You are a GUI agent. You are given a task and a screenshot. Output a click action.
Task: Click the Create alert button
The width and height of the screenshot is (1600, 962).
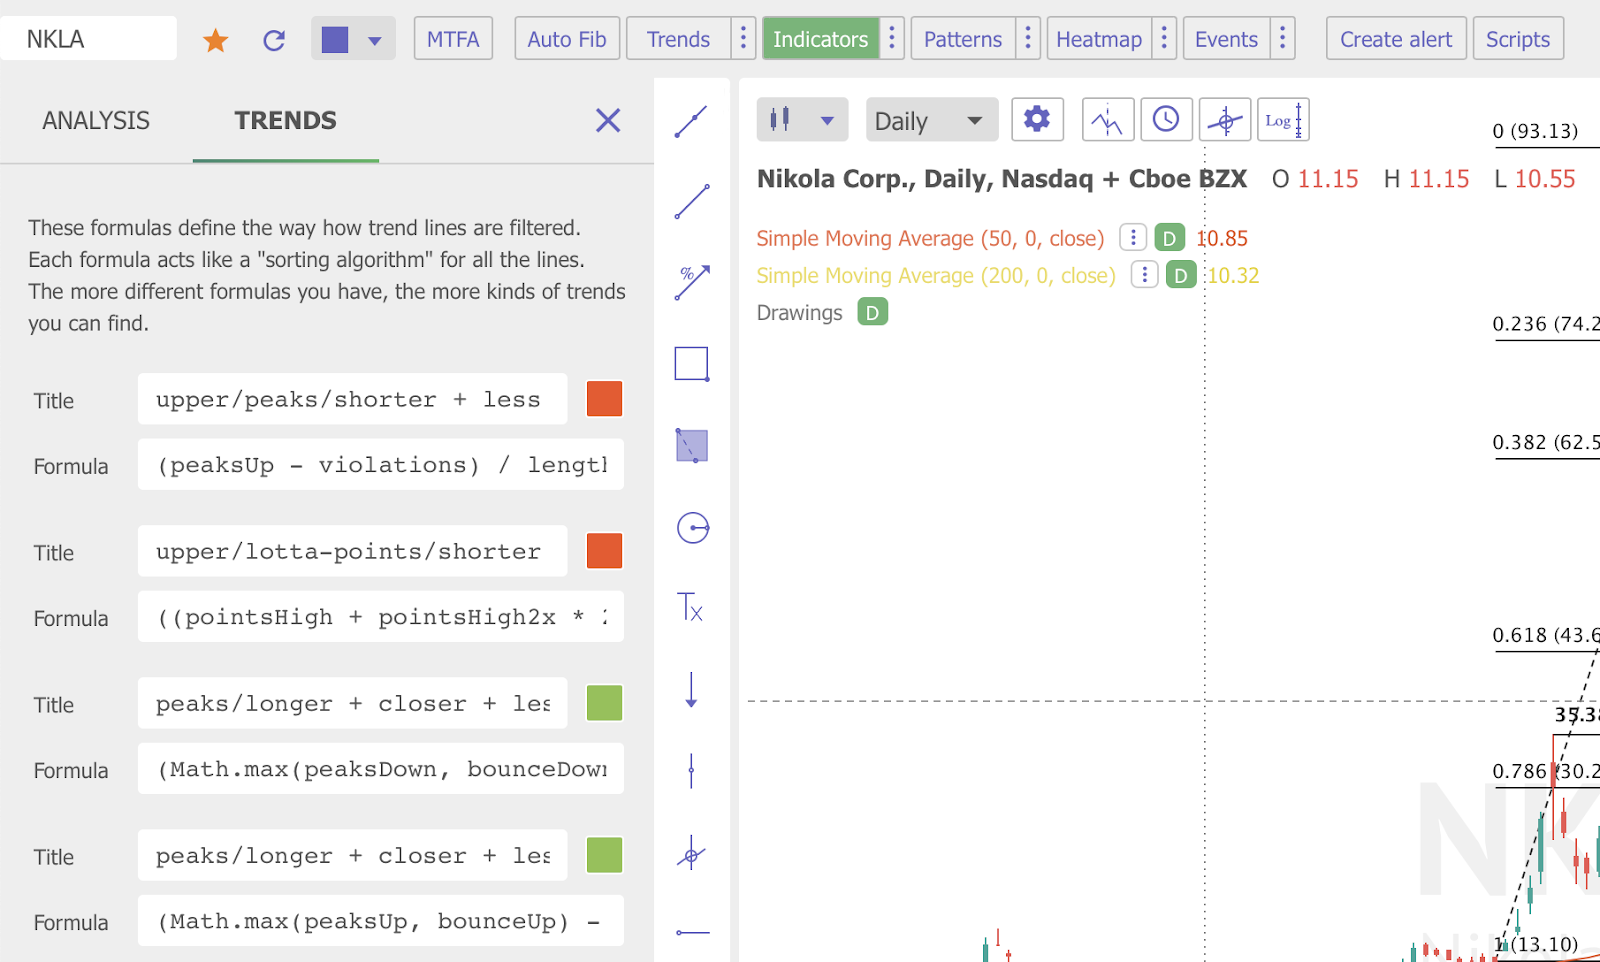point(1396,39)
